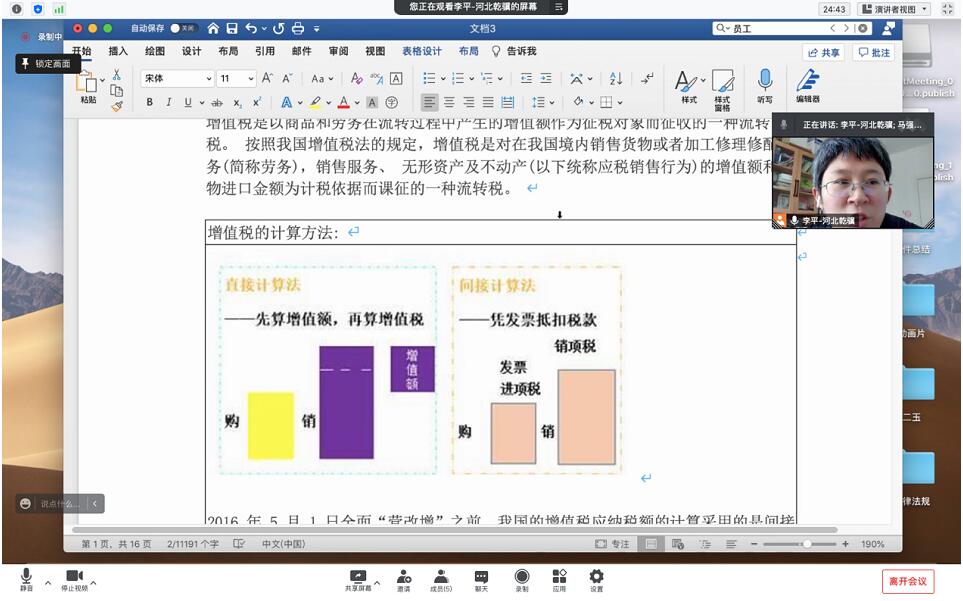
Task: Decrease paragraph indent
Action: (x=526, y=78)
